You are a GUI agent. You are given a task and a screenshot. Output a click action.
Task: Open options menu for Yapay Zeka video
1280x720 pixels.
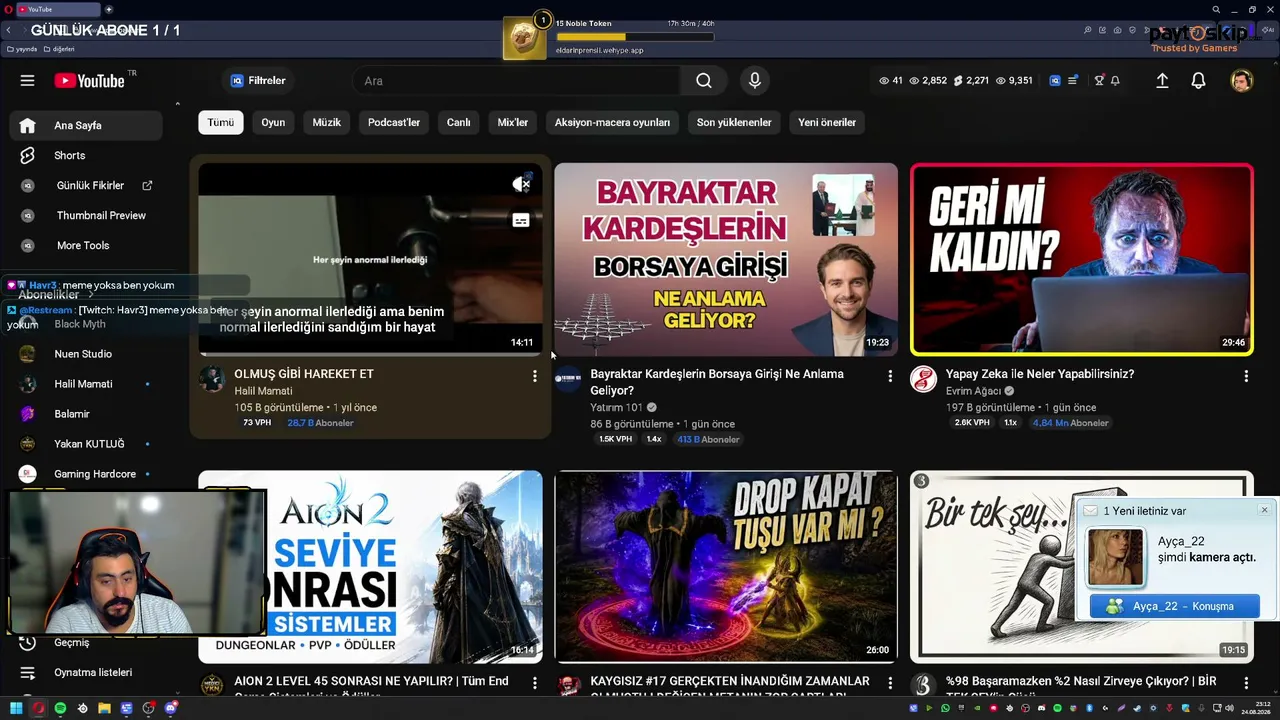point(1246,376)
